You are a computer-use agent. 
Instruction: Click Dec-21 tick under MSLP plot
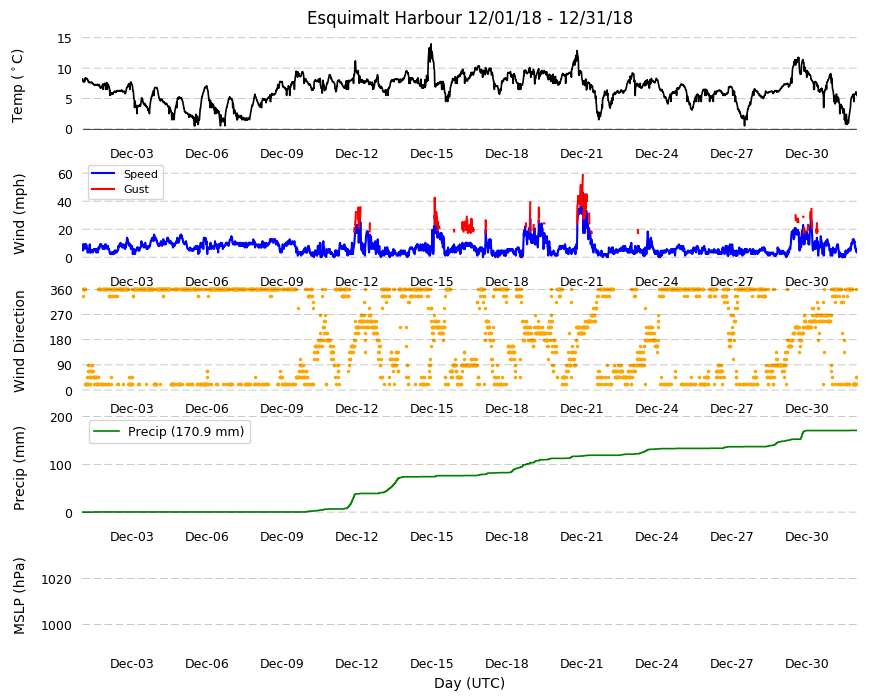click(581, 663)
